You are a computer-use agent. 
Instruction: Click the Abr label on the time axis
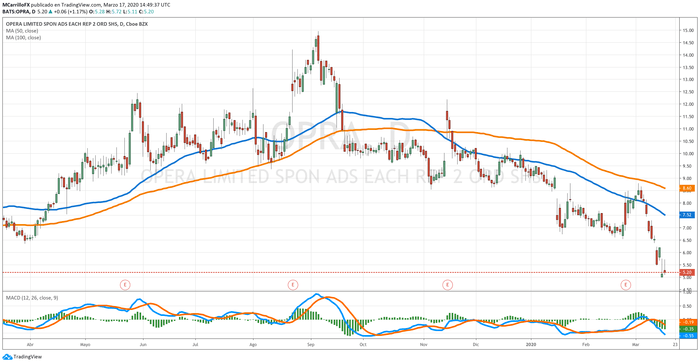(30, 345)
